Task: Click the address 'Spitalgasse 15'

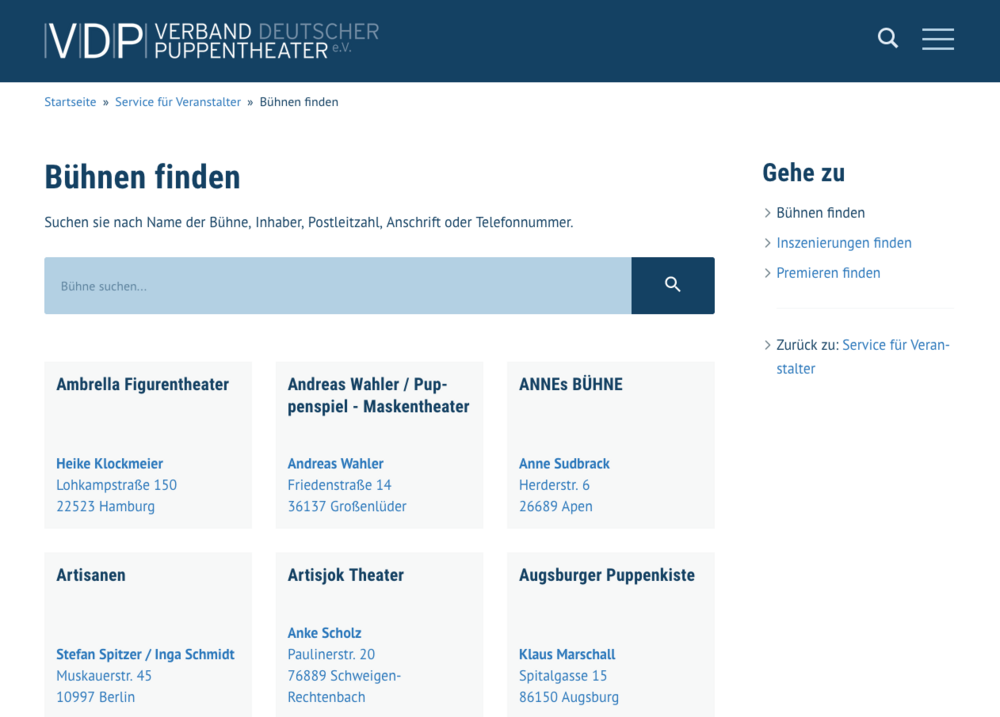Action: (563, 676)
